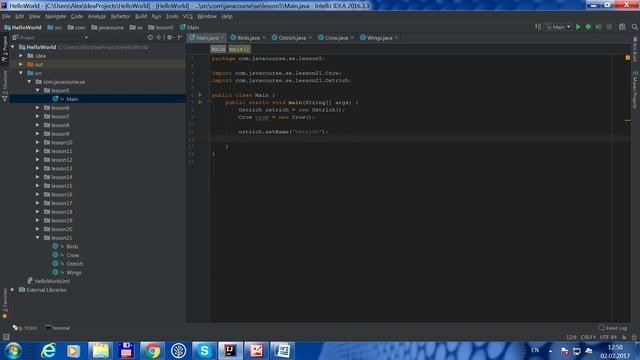Open the Terminal tool window button

pyautogui.click(x=58, y=328)
